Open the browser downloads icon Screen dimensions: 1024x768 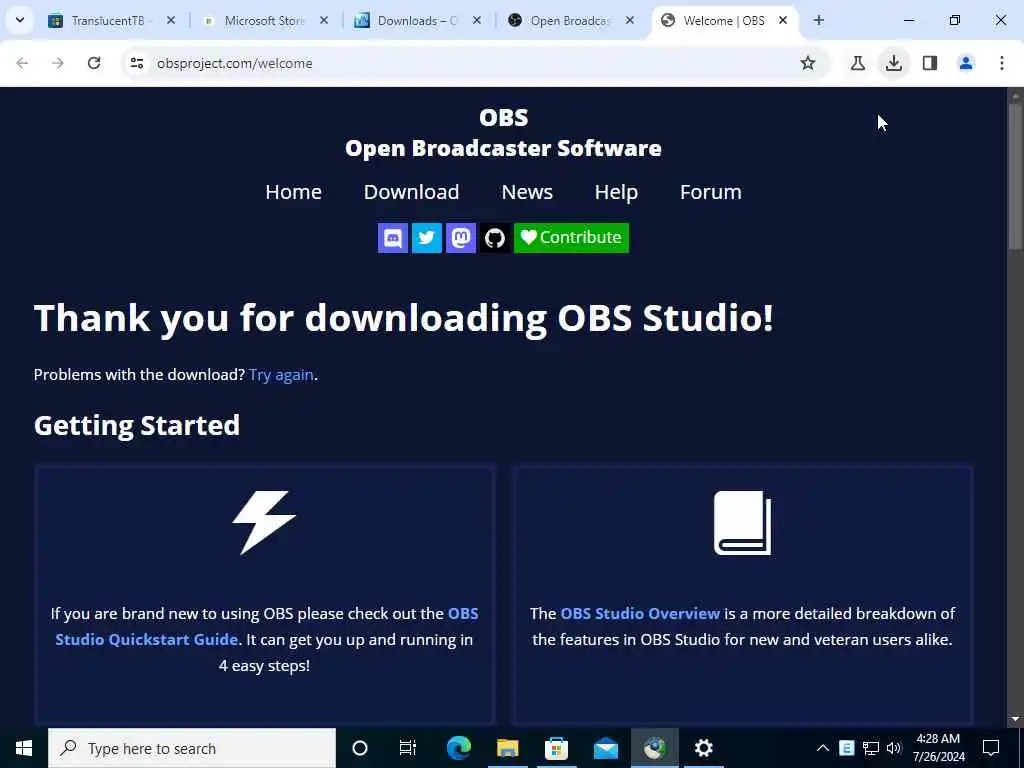pyautogui.click(x=894, y=63)
